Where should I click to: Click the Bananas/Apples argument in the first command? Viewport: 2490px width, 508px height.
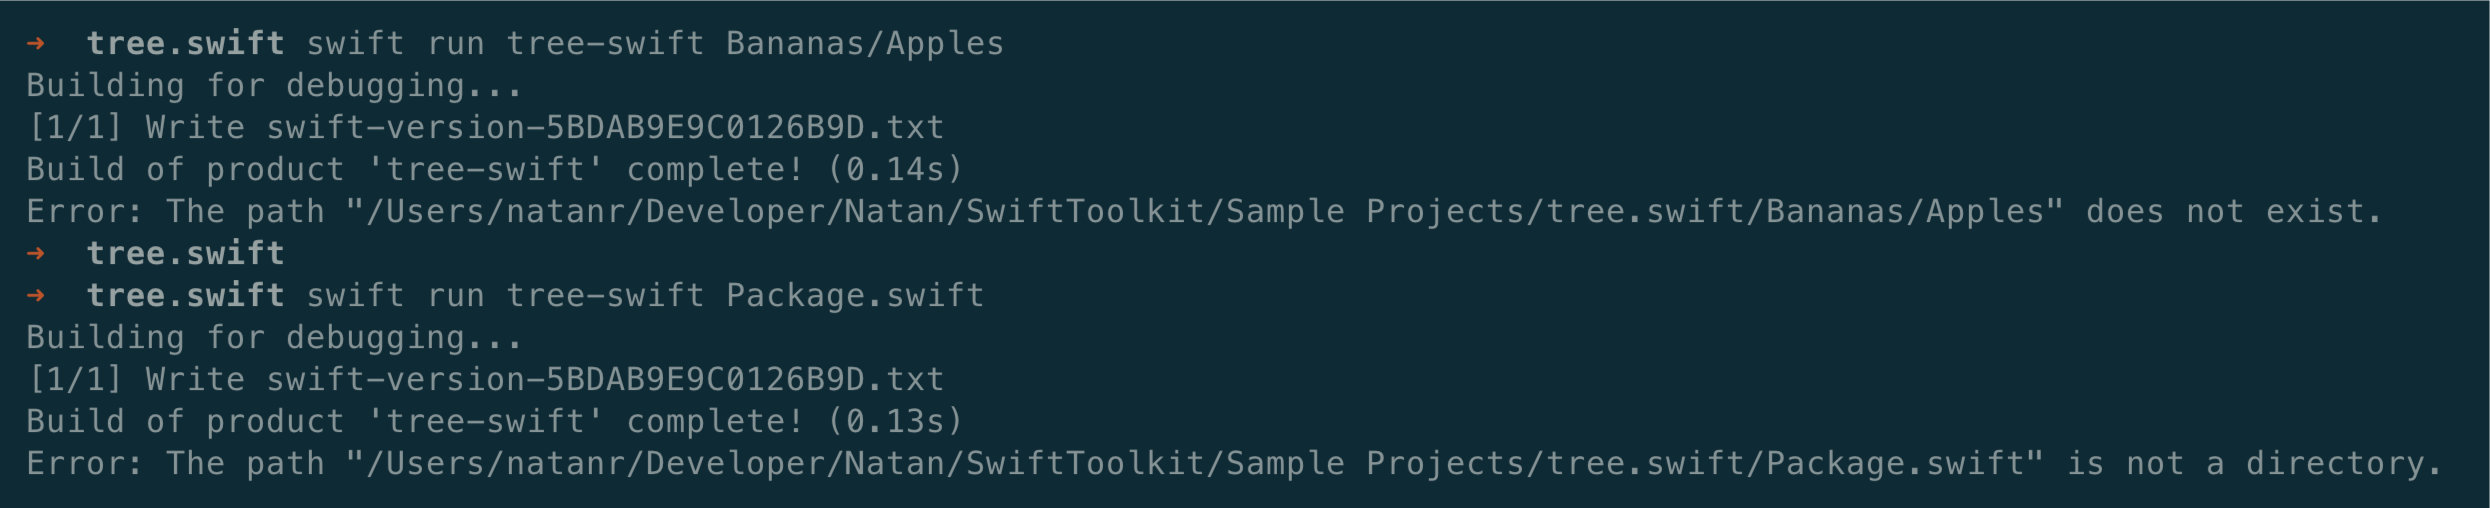(x=864, y=44)
